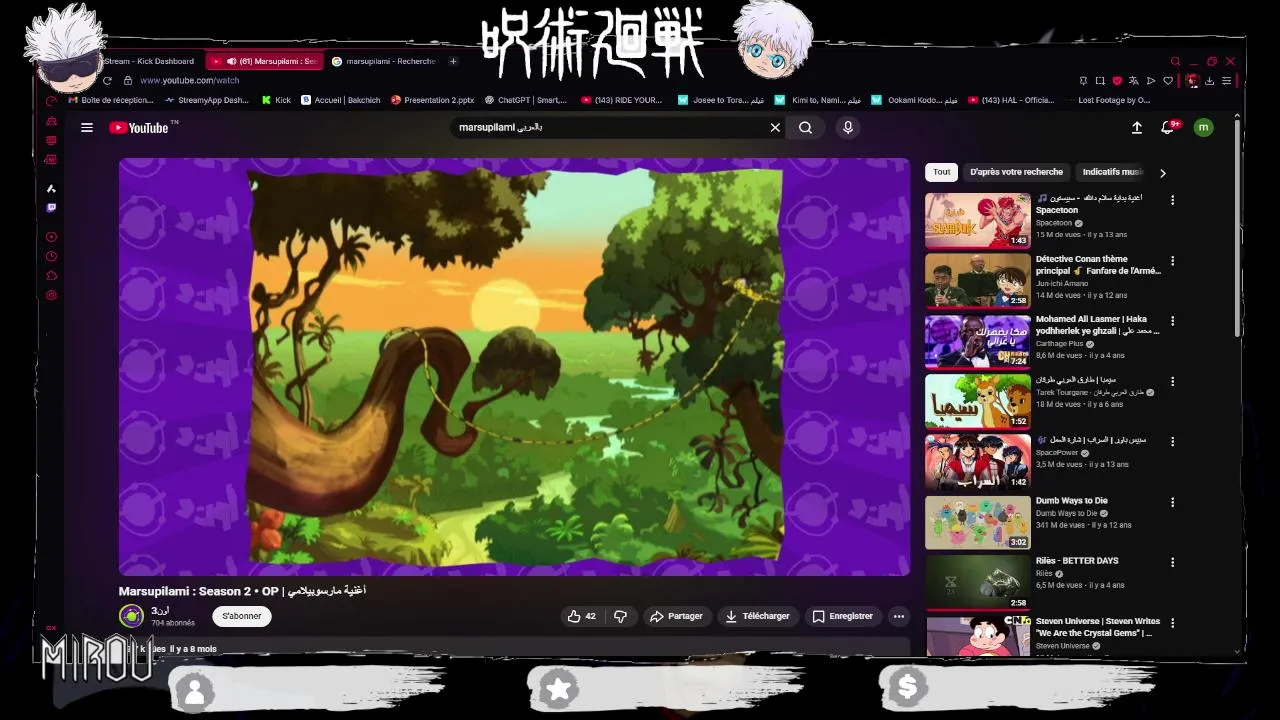Share the video via Partager

click(x=677, y=616)
